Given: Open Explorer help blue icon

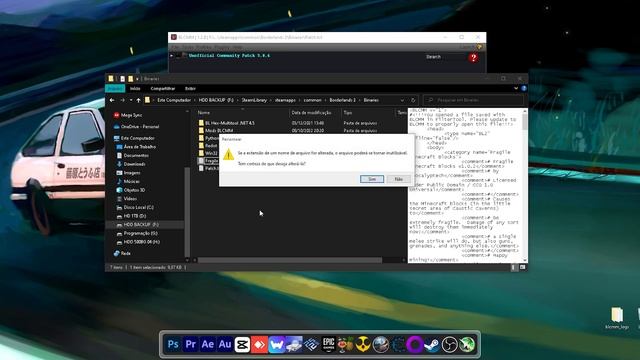Looking at the screenshot, I should tap(524, 88).
